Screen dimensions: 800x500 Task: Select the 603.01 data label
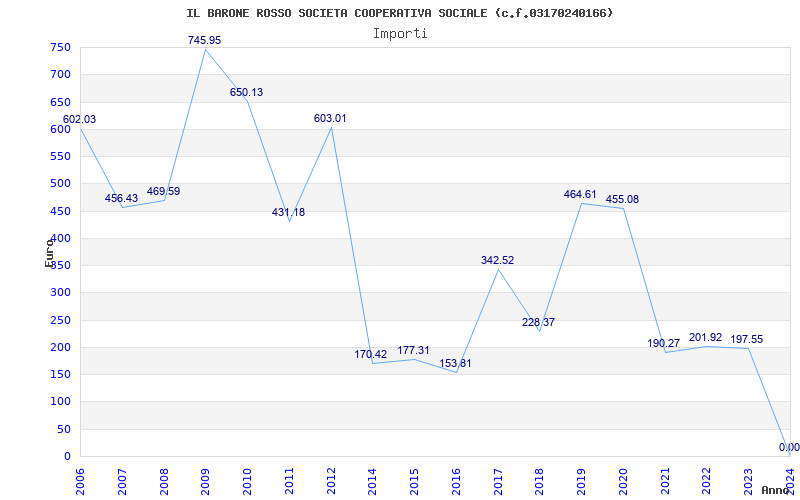(x=330, y=118)
